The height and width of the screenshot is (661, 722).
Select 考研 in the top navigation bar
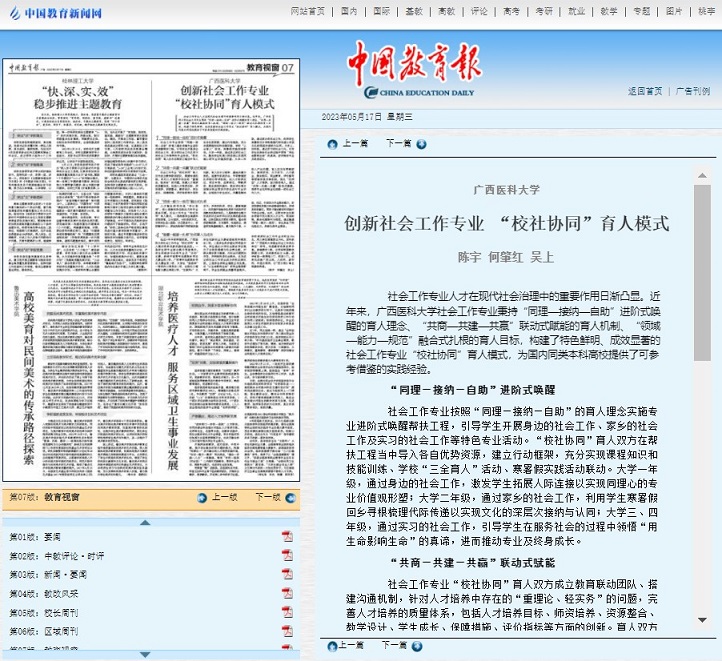pyautogui.click(x=543, y=11)
